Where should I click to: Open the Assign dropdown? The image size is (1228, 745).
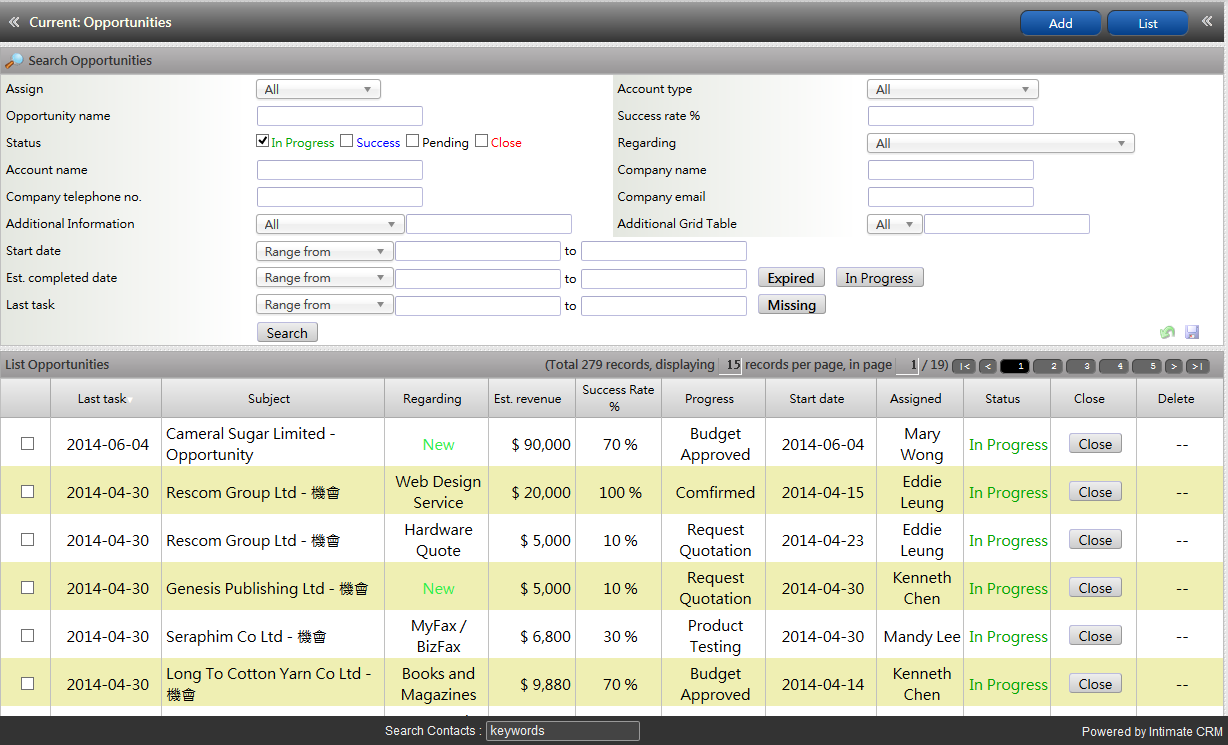tap(318, 89)
